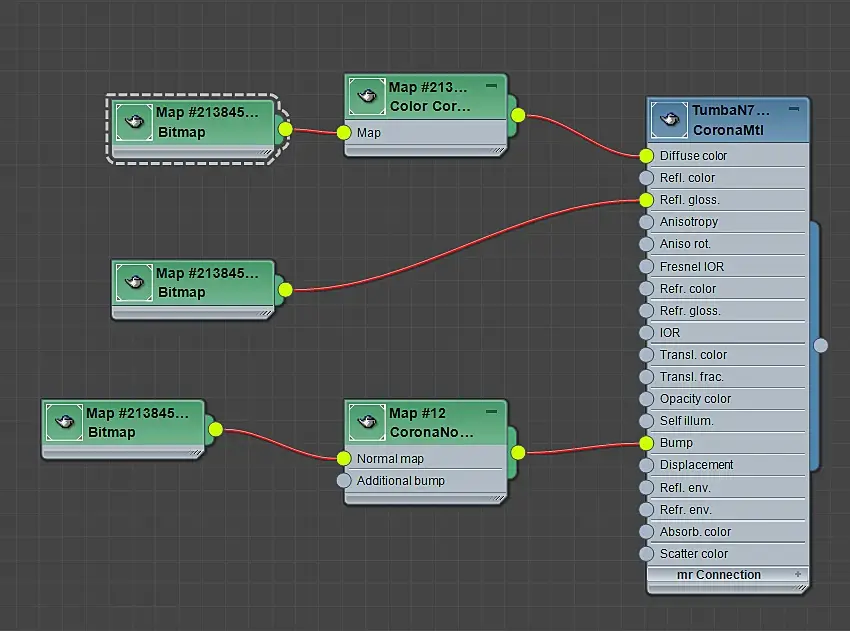The height and width of the screenshot is (631, 850).
Task: Expand the mr Connection rollout plus
Action: (798, 574)
